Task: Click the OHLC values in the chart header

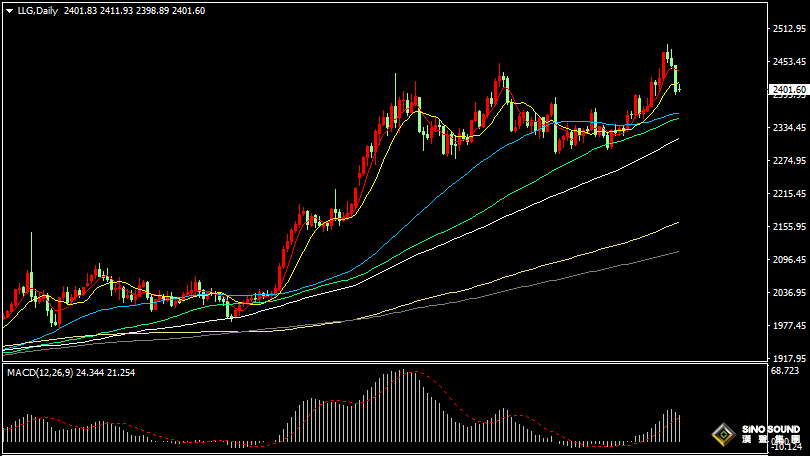Action: coord(135,10)
